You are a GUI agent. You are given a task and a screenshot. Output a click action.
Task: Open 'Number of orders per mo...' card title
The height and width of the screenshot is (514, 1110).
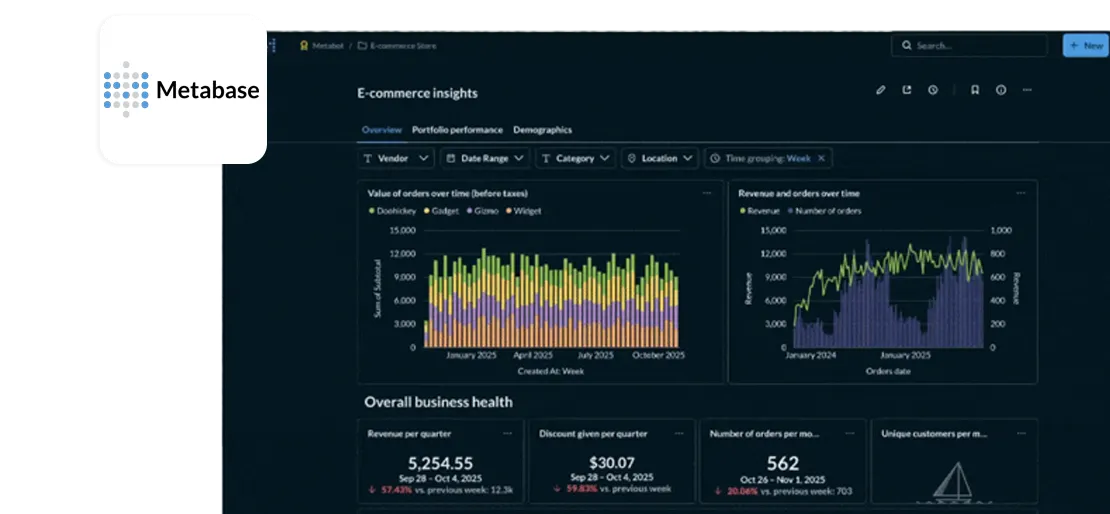765,433
